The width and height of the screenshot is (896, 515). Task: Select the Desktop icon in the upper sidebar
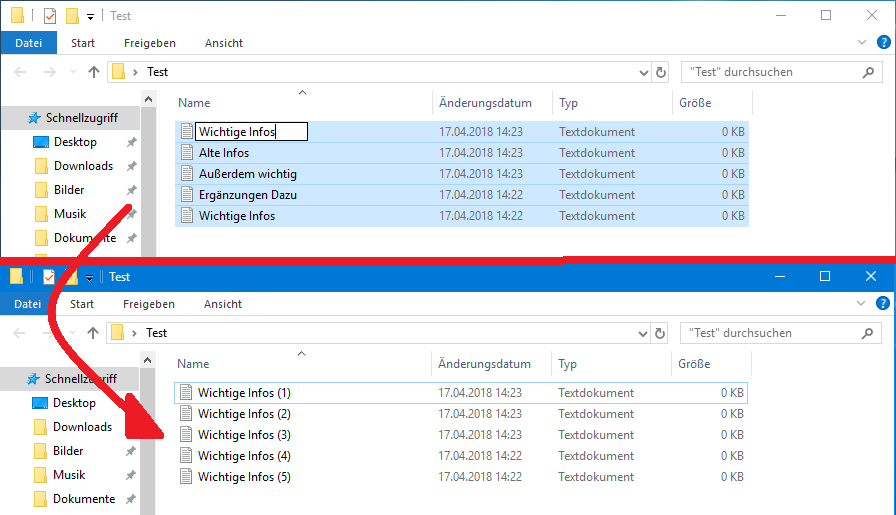40,142
